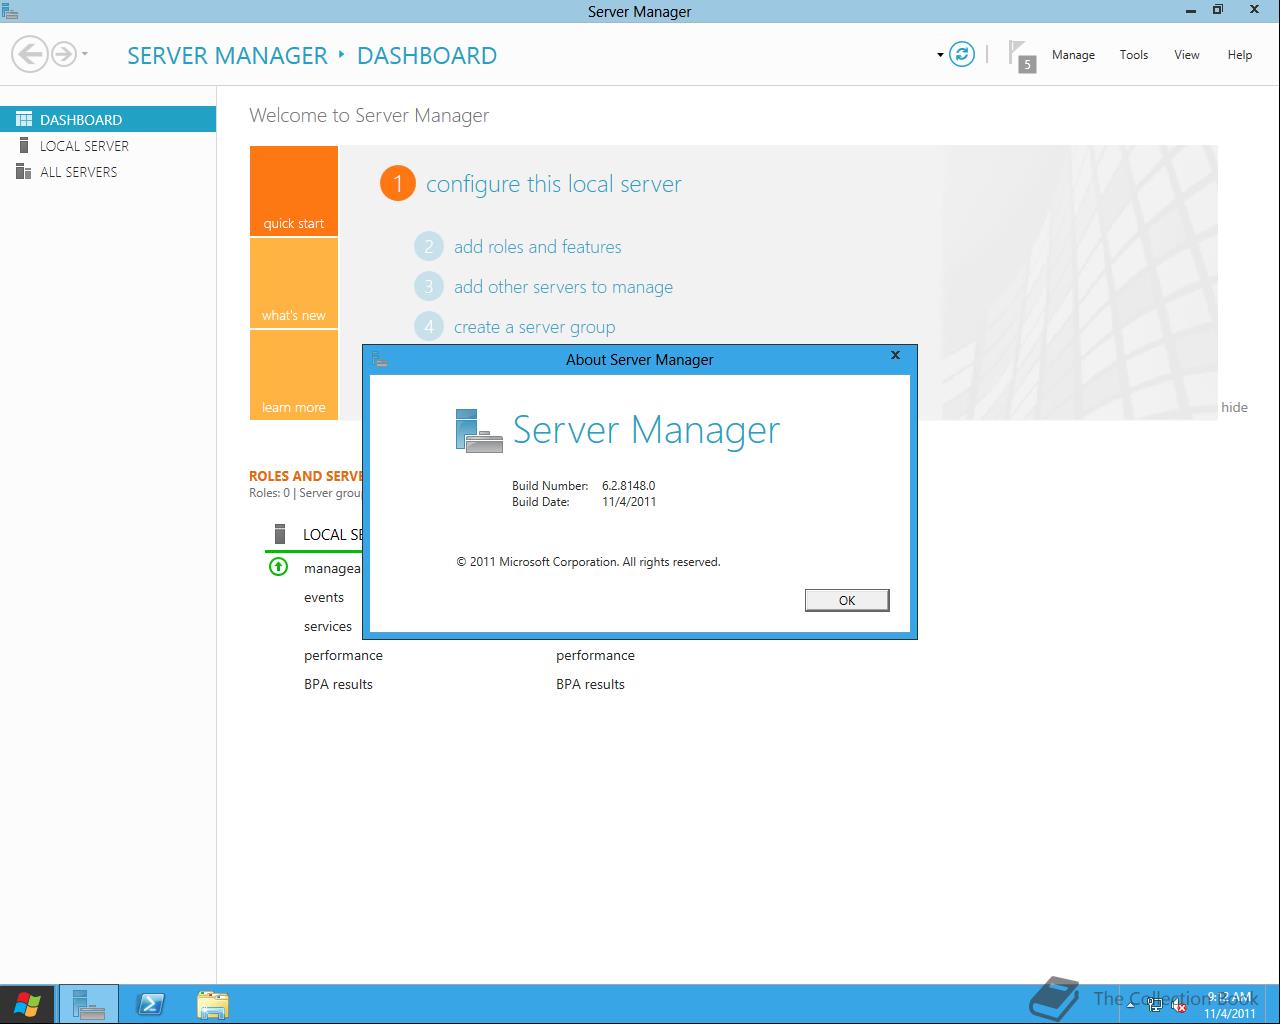
Task: Click the step 3 circle icon
Action: click(x=429, y=286)
